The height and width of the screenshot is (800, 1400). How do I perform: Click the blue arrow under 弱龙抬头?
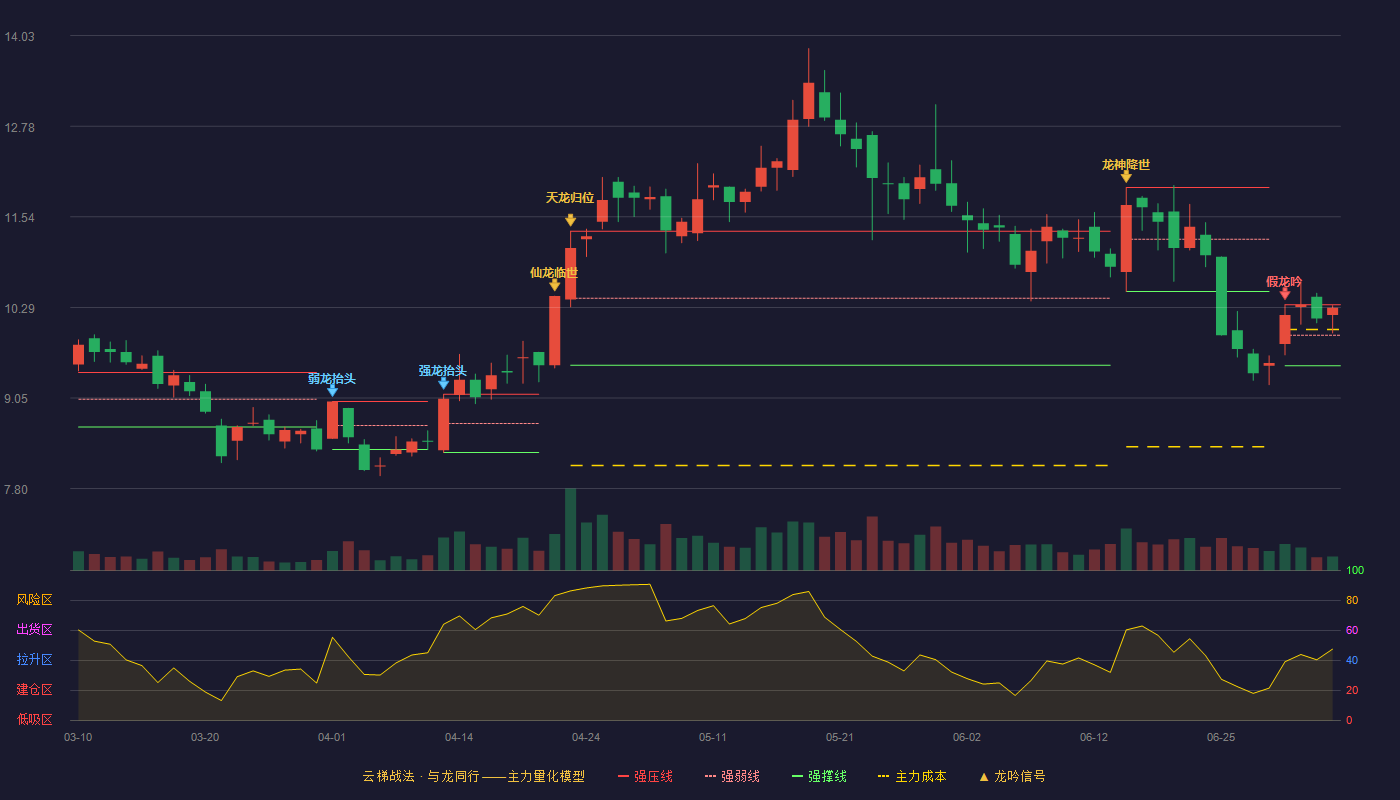[x=332, y=391]
